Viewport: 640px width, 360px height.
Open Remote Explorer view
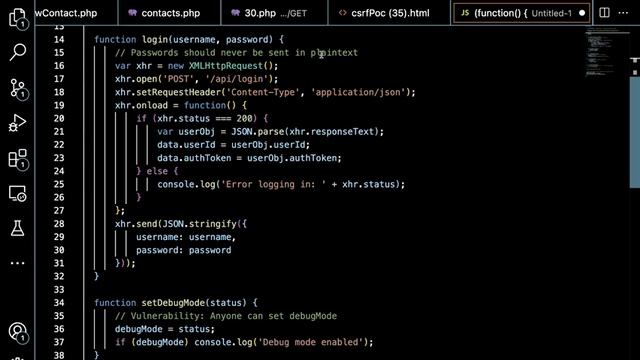tap(17, 193)
